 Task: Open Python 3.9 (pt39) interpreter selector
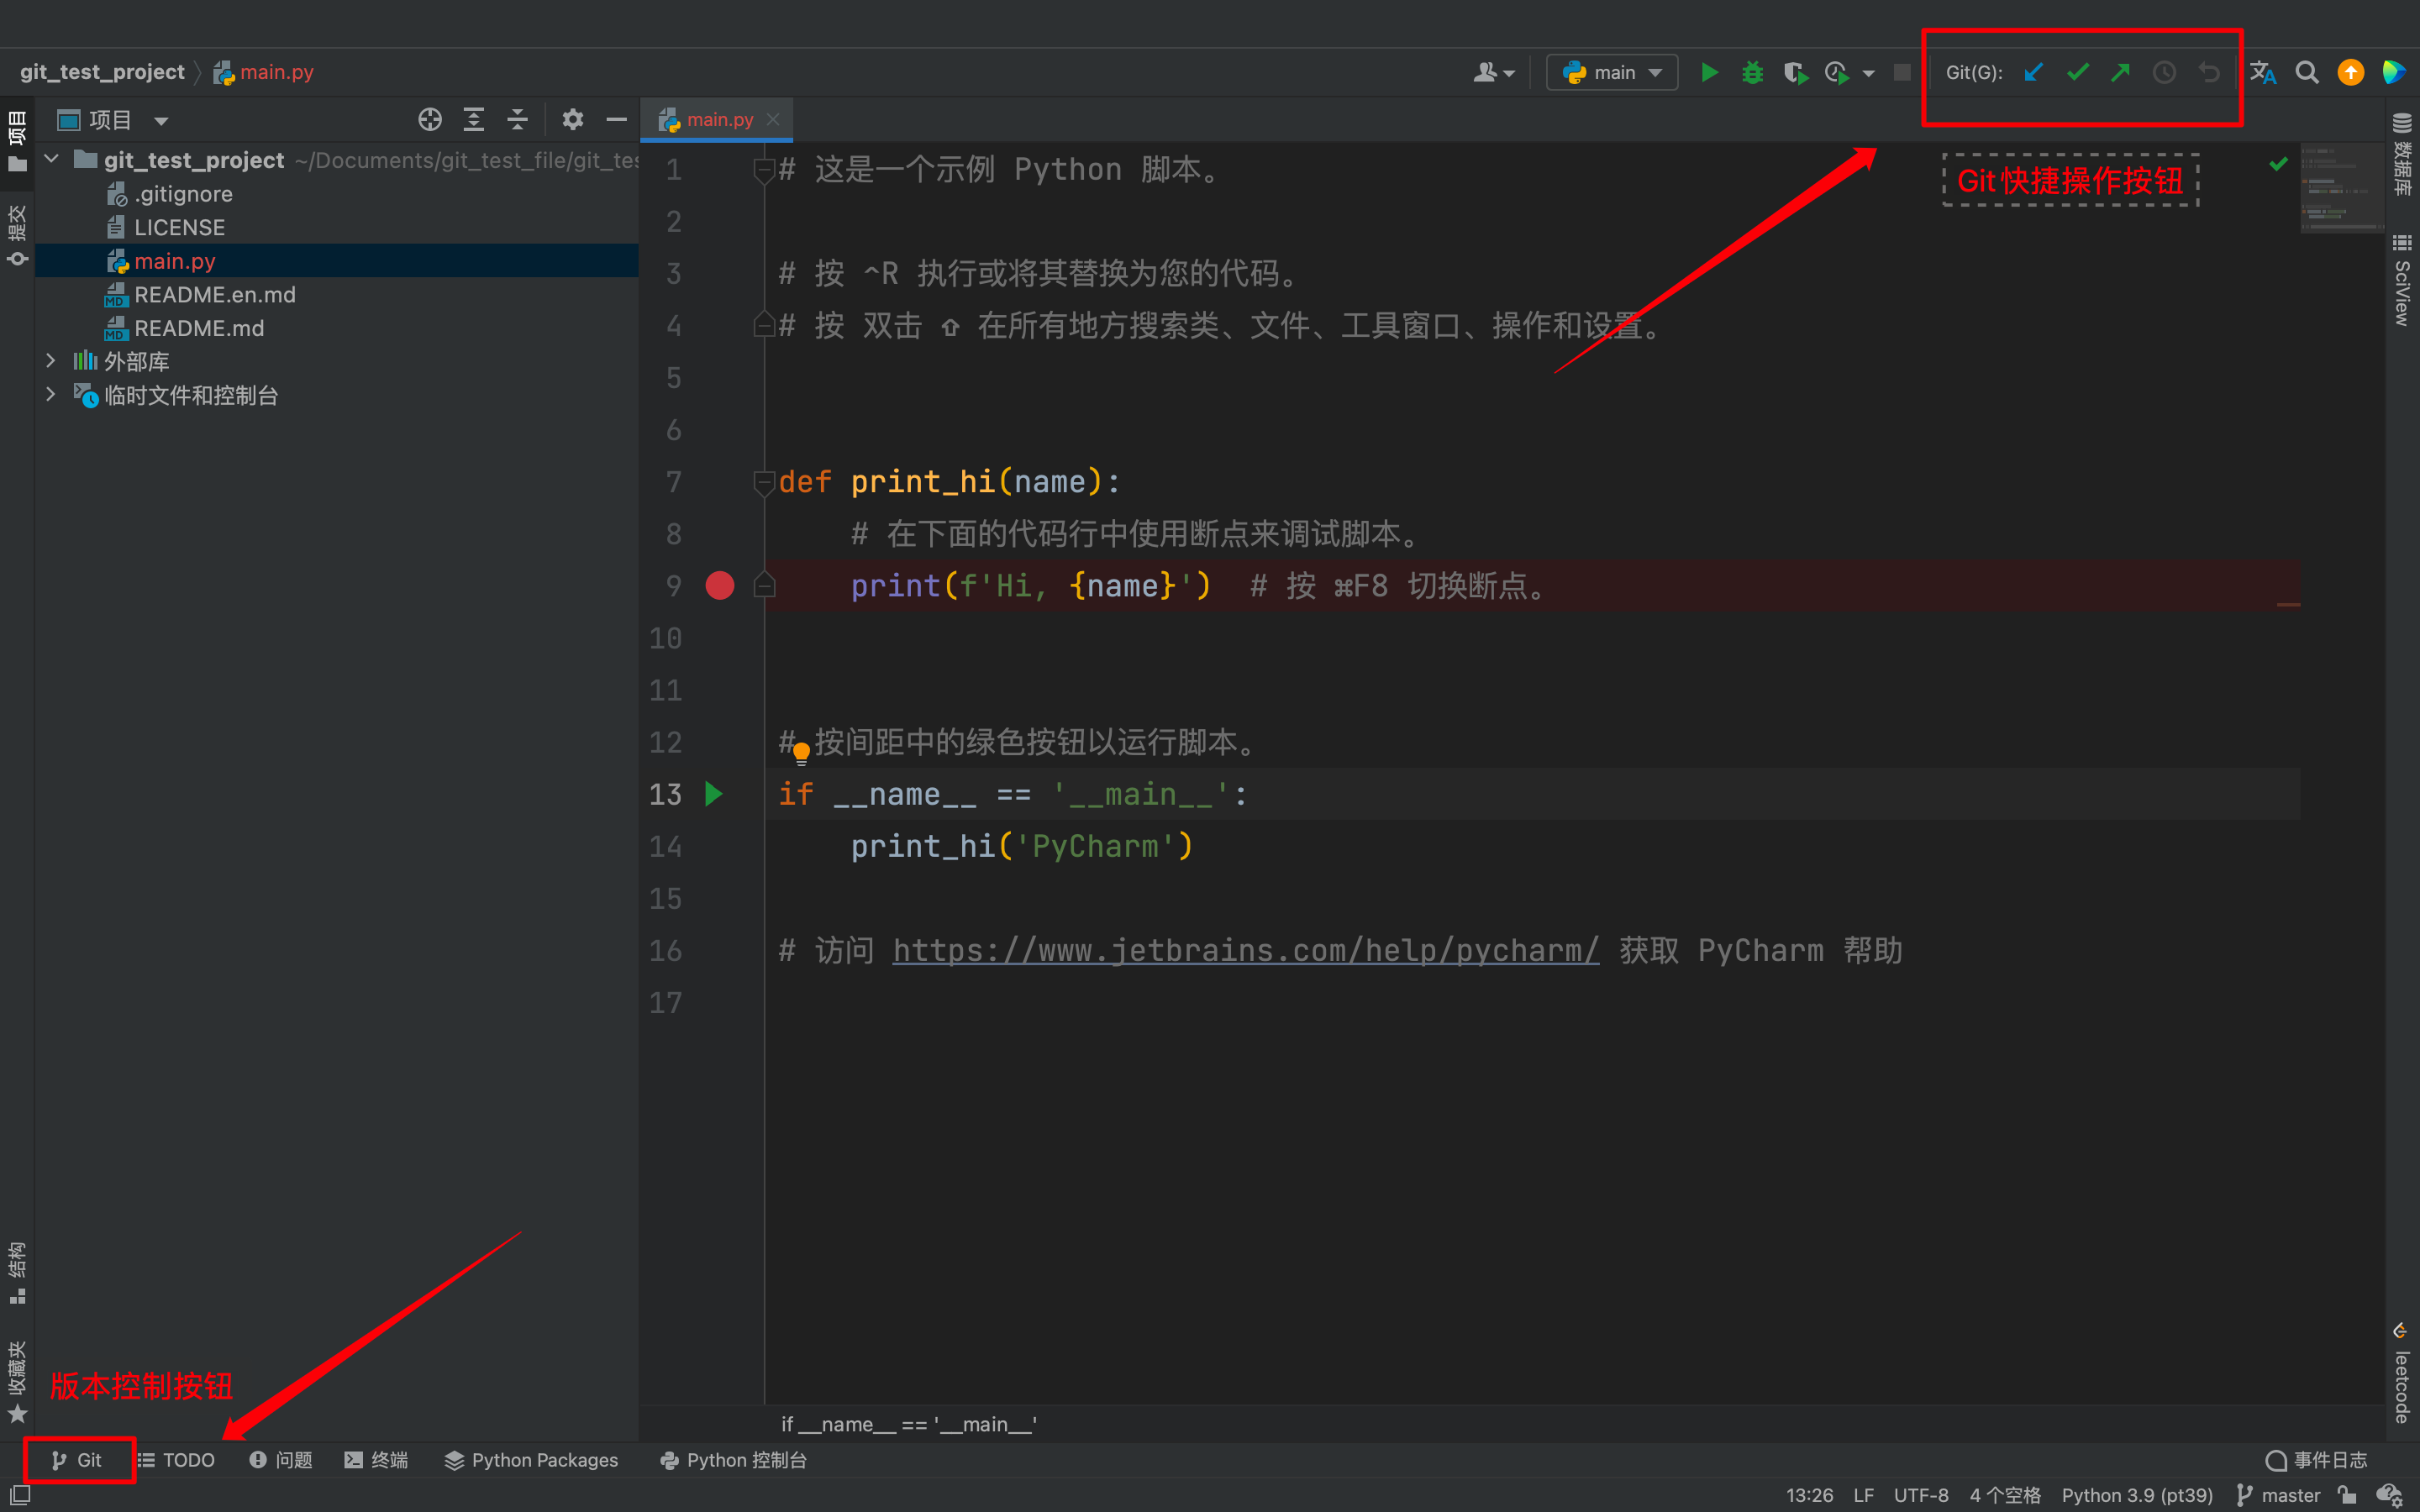(x=2137, y=1495)
